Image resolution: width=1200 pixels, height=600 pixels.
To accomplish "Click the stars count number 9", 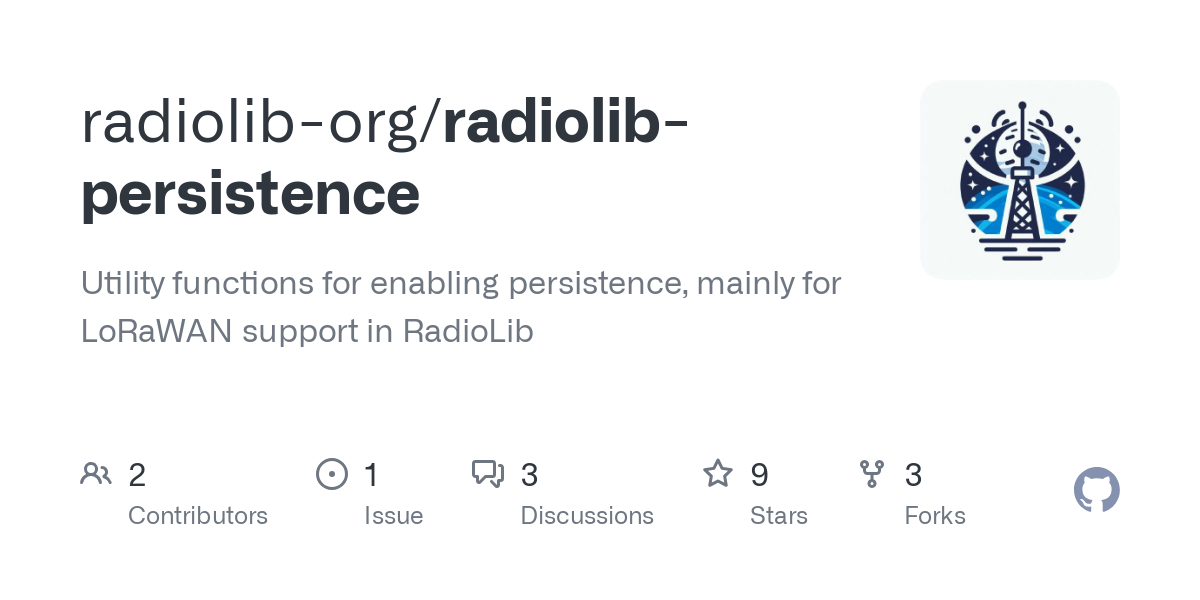I will 759,475.
